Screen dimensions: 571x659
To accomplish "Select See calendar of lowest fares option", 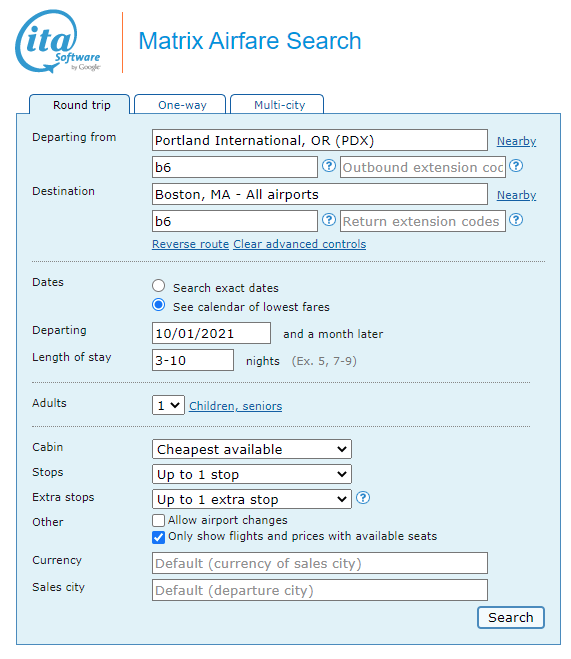I will pos(158,305).
